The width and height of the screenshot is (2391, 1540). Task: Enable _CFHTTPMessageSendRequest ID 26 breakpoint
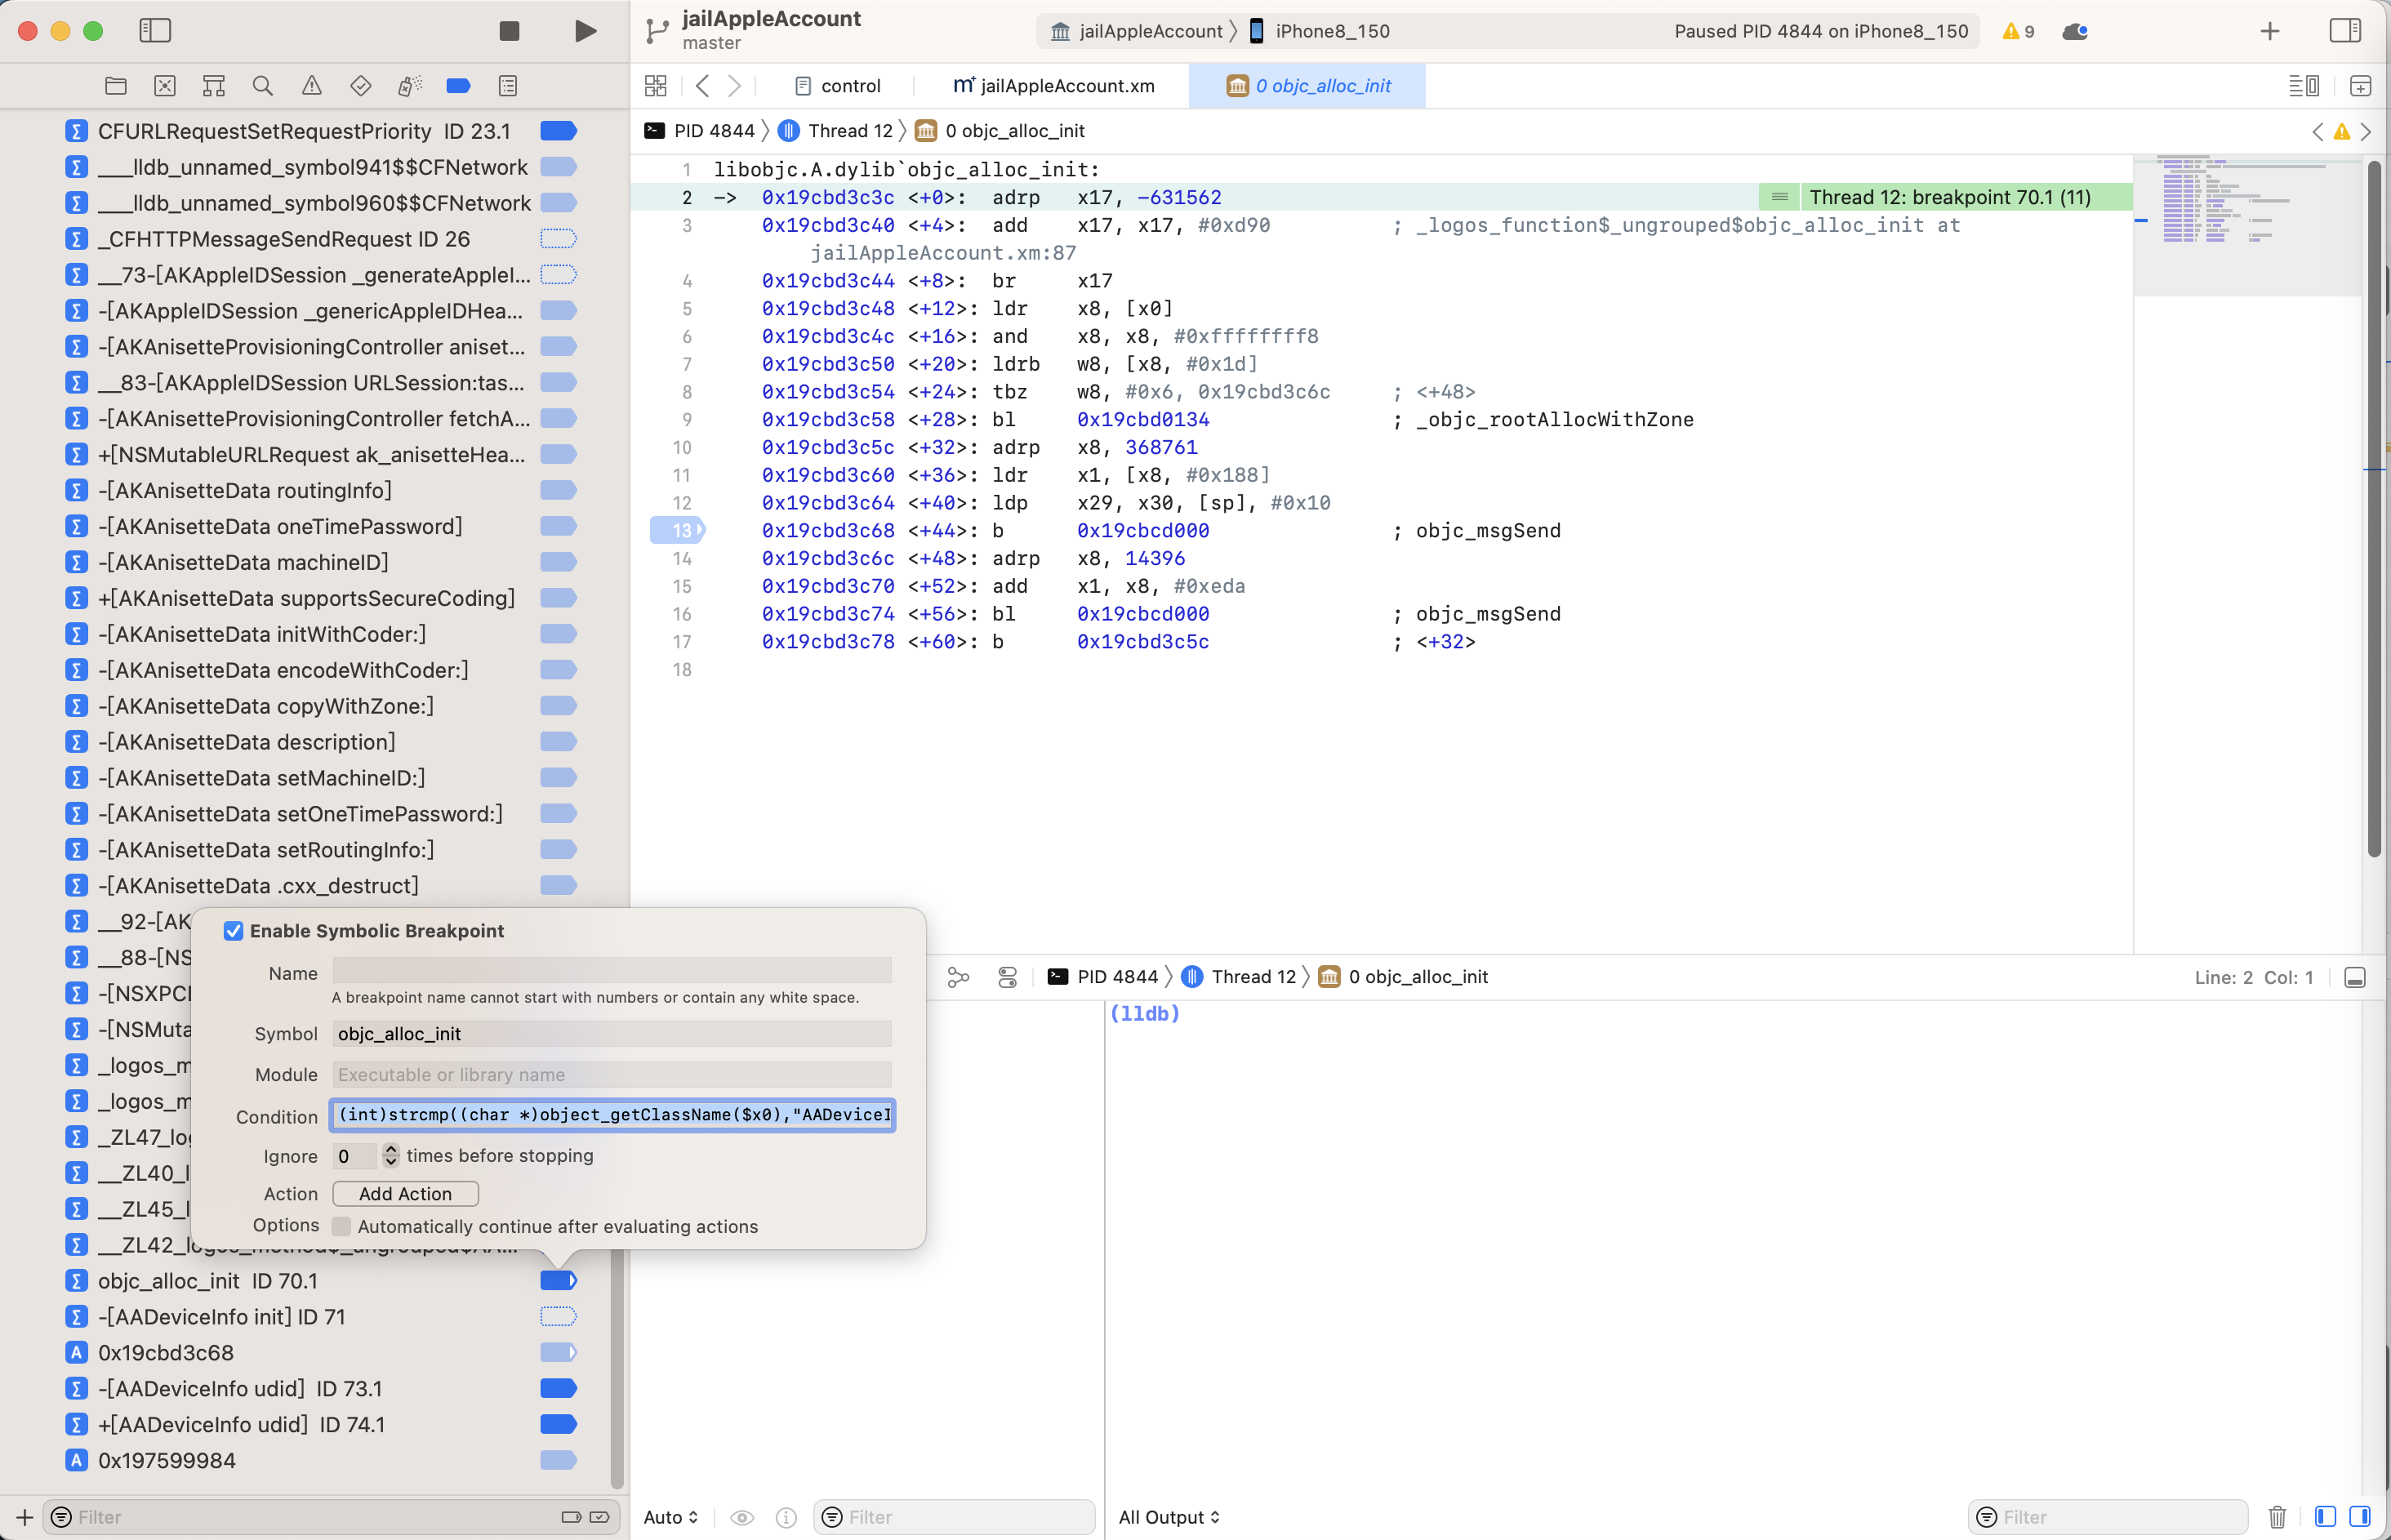click(559, 239)
